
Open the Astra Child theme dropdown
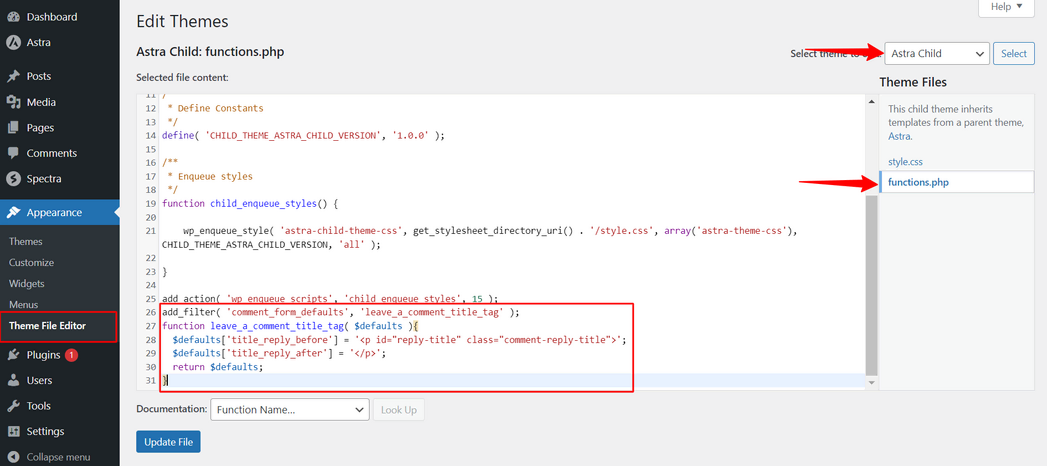tap(936, 54)
